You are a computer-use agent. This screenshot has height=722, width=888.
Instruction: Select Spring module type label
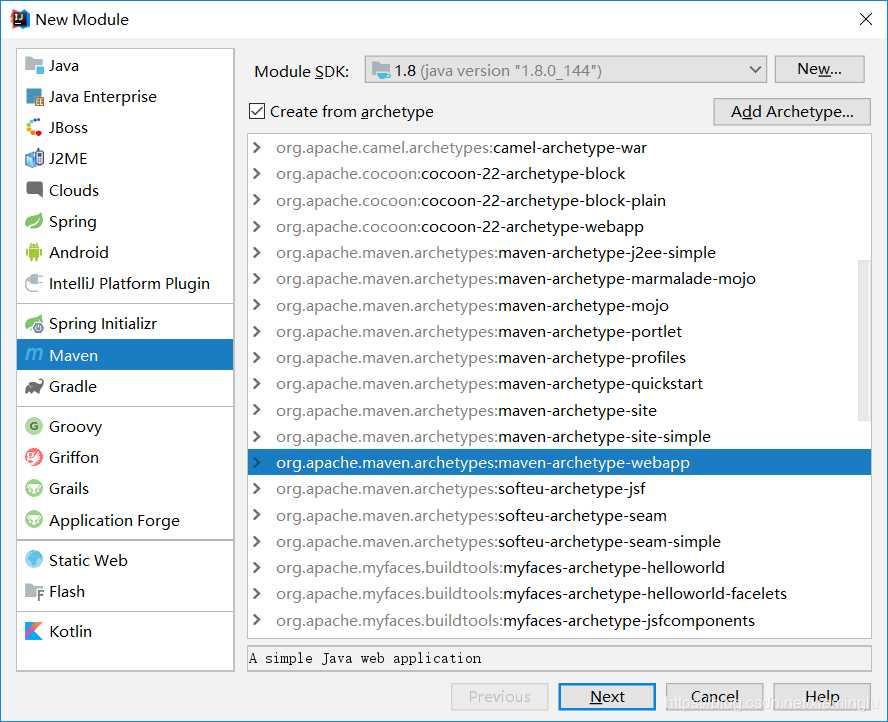point(72,221)
